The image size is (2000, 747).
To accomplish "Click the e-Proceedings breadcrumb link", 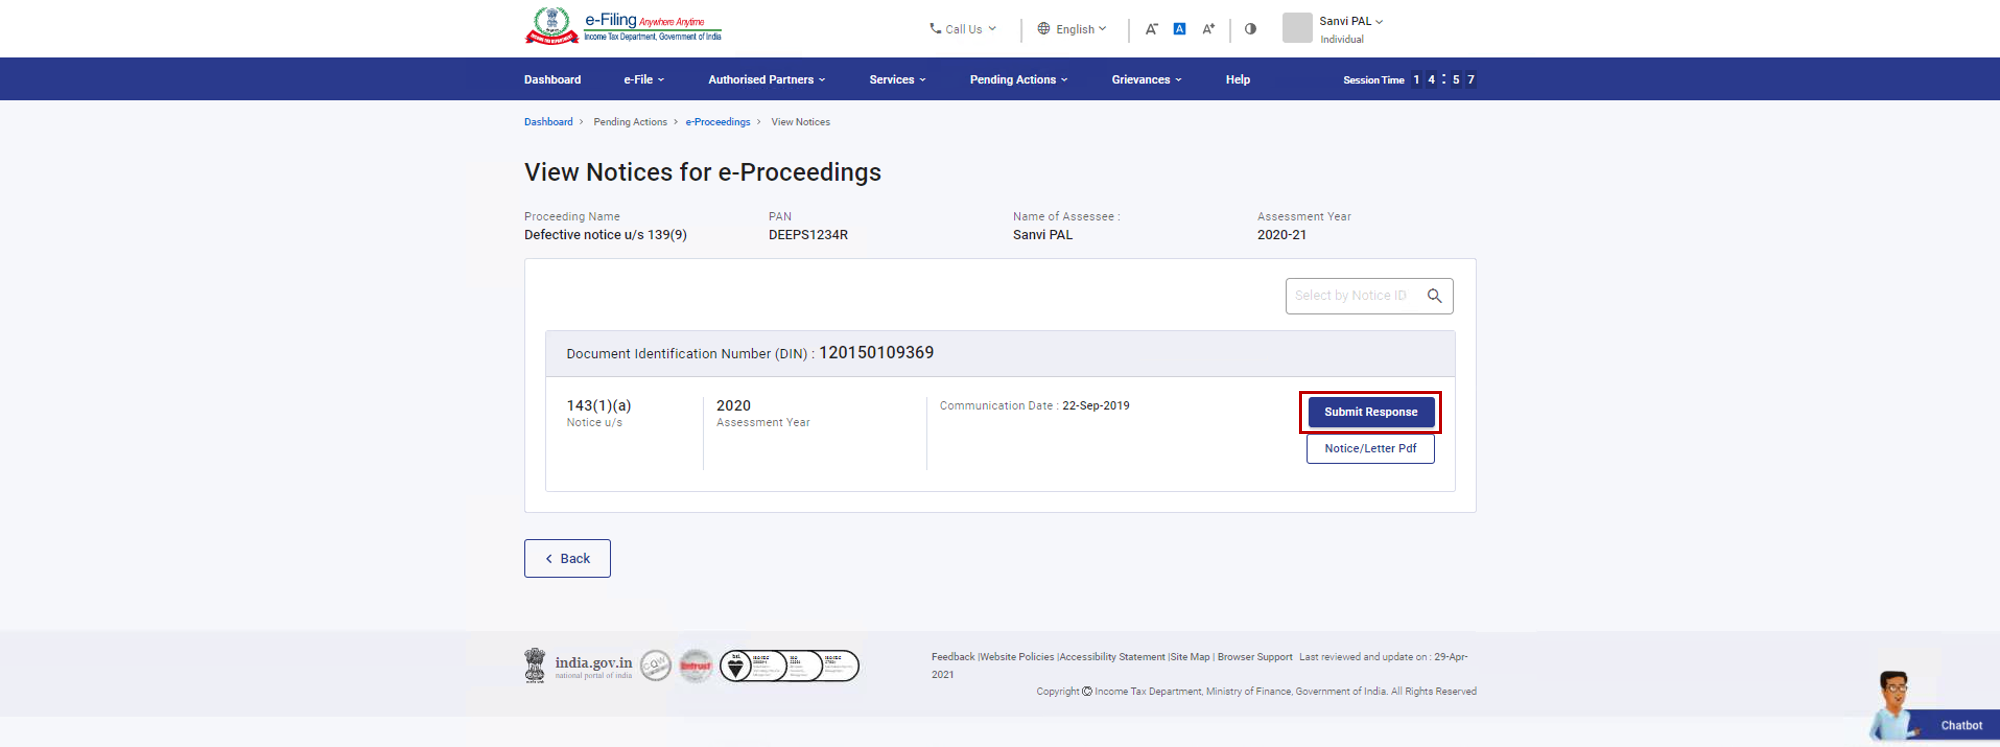I will [x=718, y=122].
